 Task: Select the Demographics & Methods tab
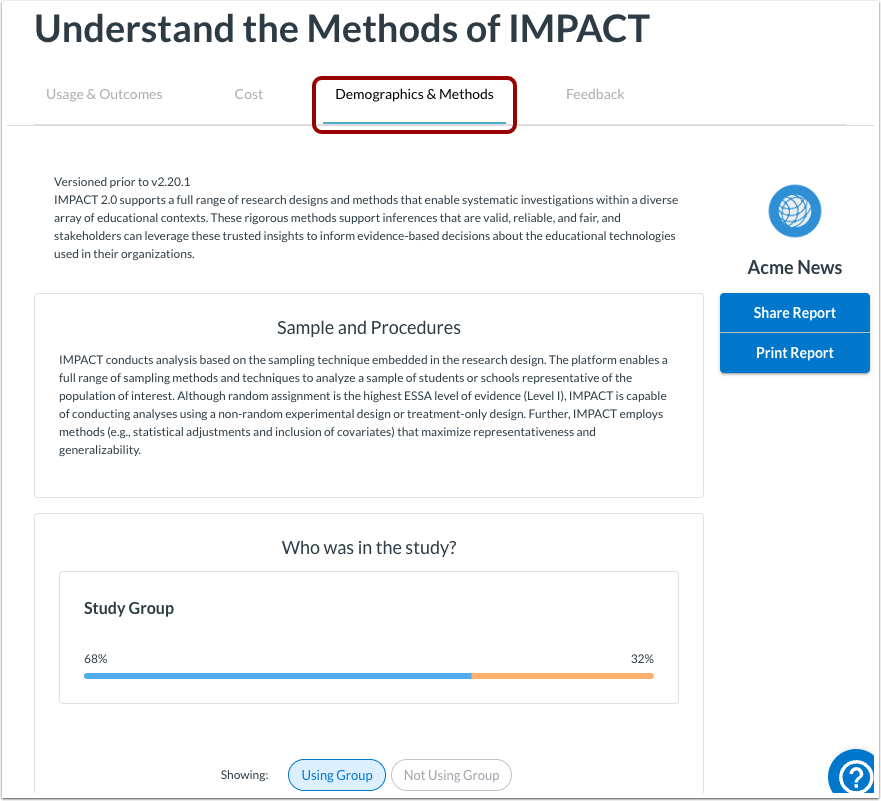coord(414,94)
